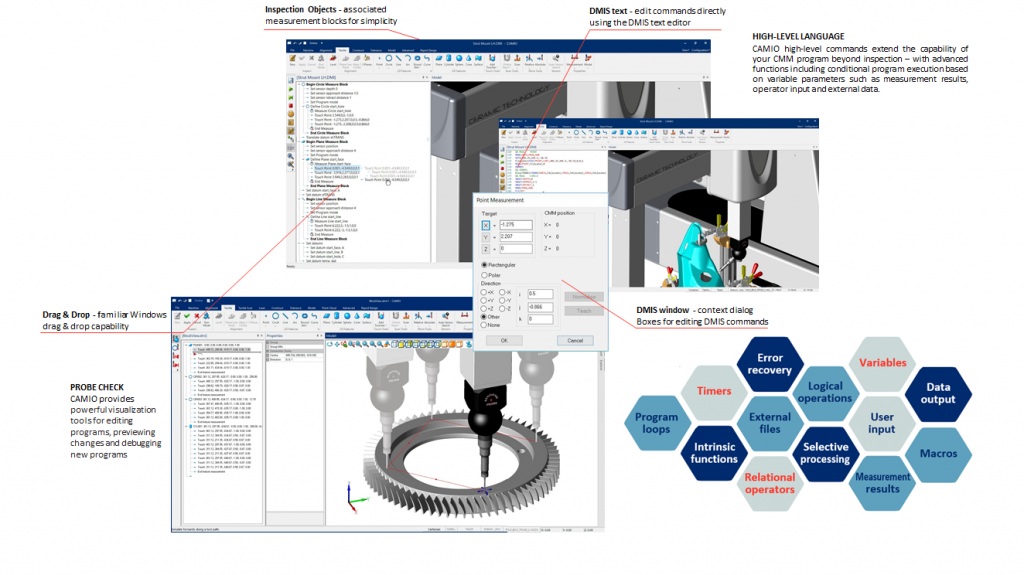This screenshot has height=575, width=1024.
Task: Select the Rectangular radio button
Action: point(486,264)
